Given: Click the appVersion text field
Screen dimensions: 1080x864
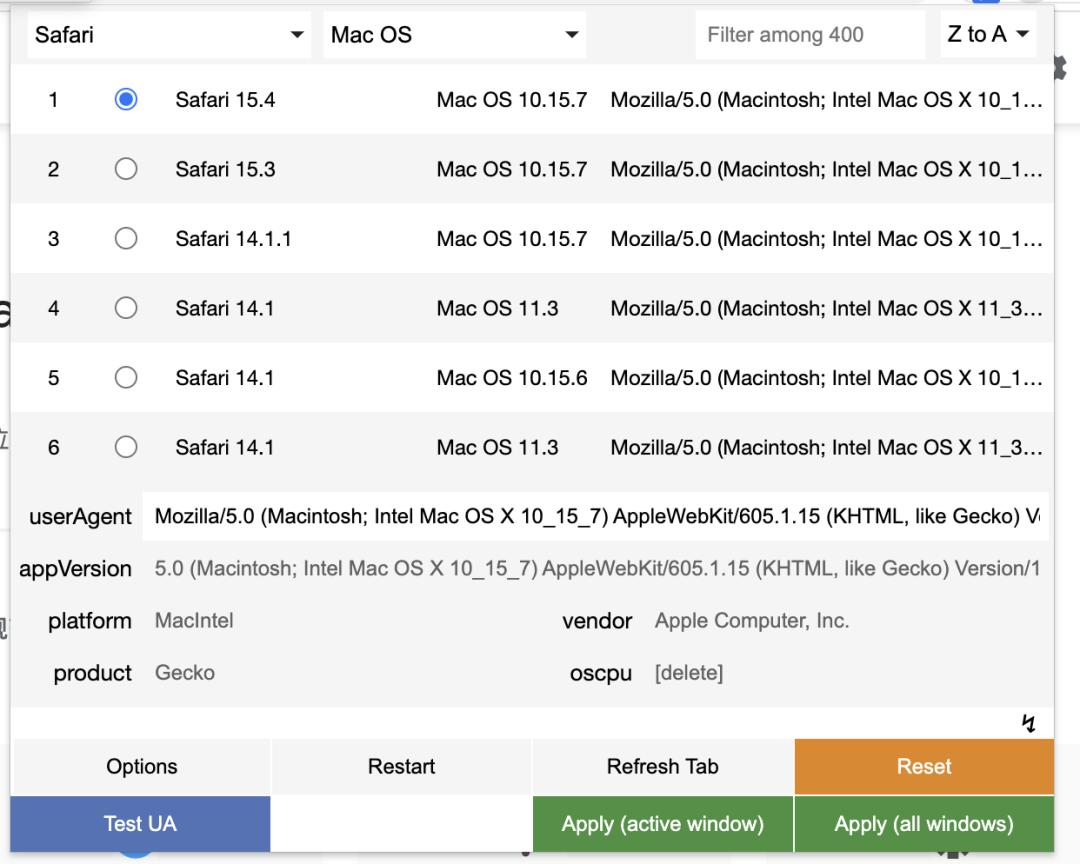Looking at the screenshot, I should click(597, 569).
